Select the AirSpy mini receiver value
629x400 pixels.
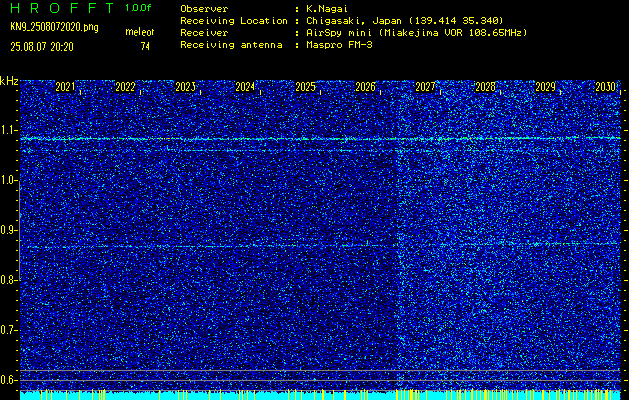[416, 32]
